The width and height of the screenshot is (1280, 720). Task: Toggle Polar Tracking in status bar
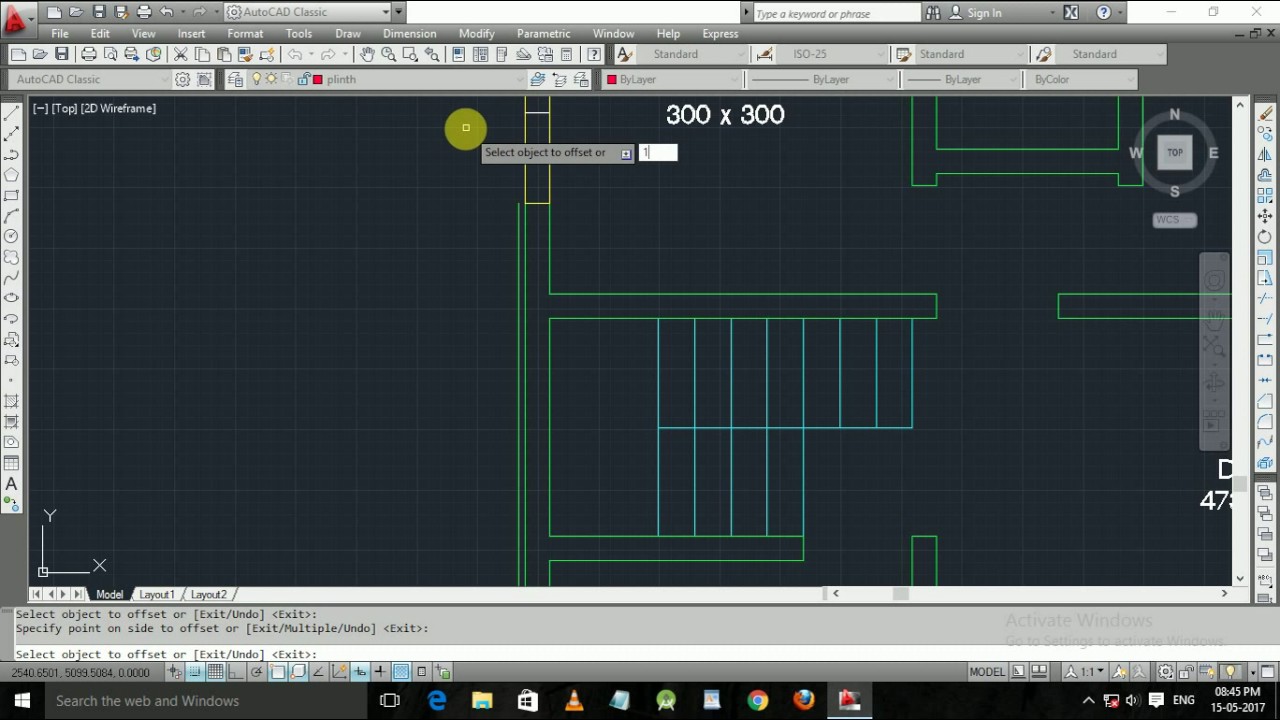pyautogui.click(x=257, y=672)
